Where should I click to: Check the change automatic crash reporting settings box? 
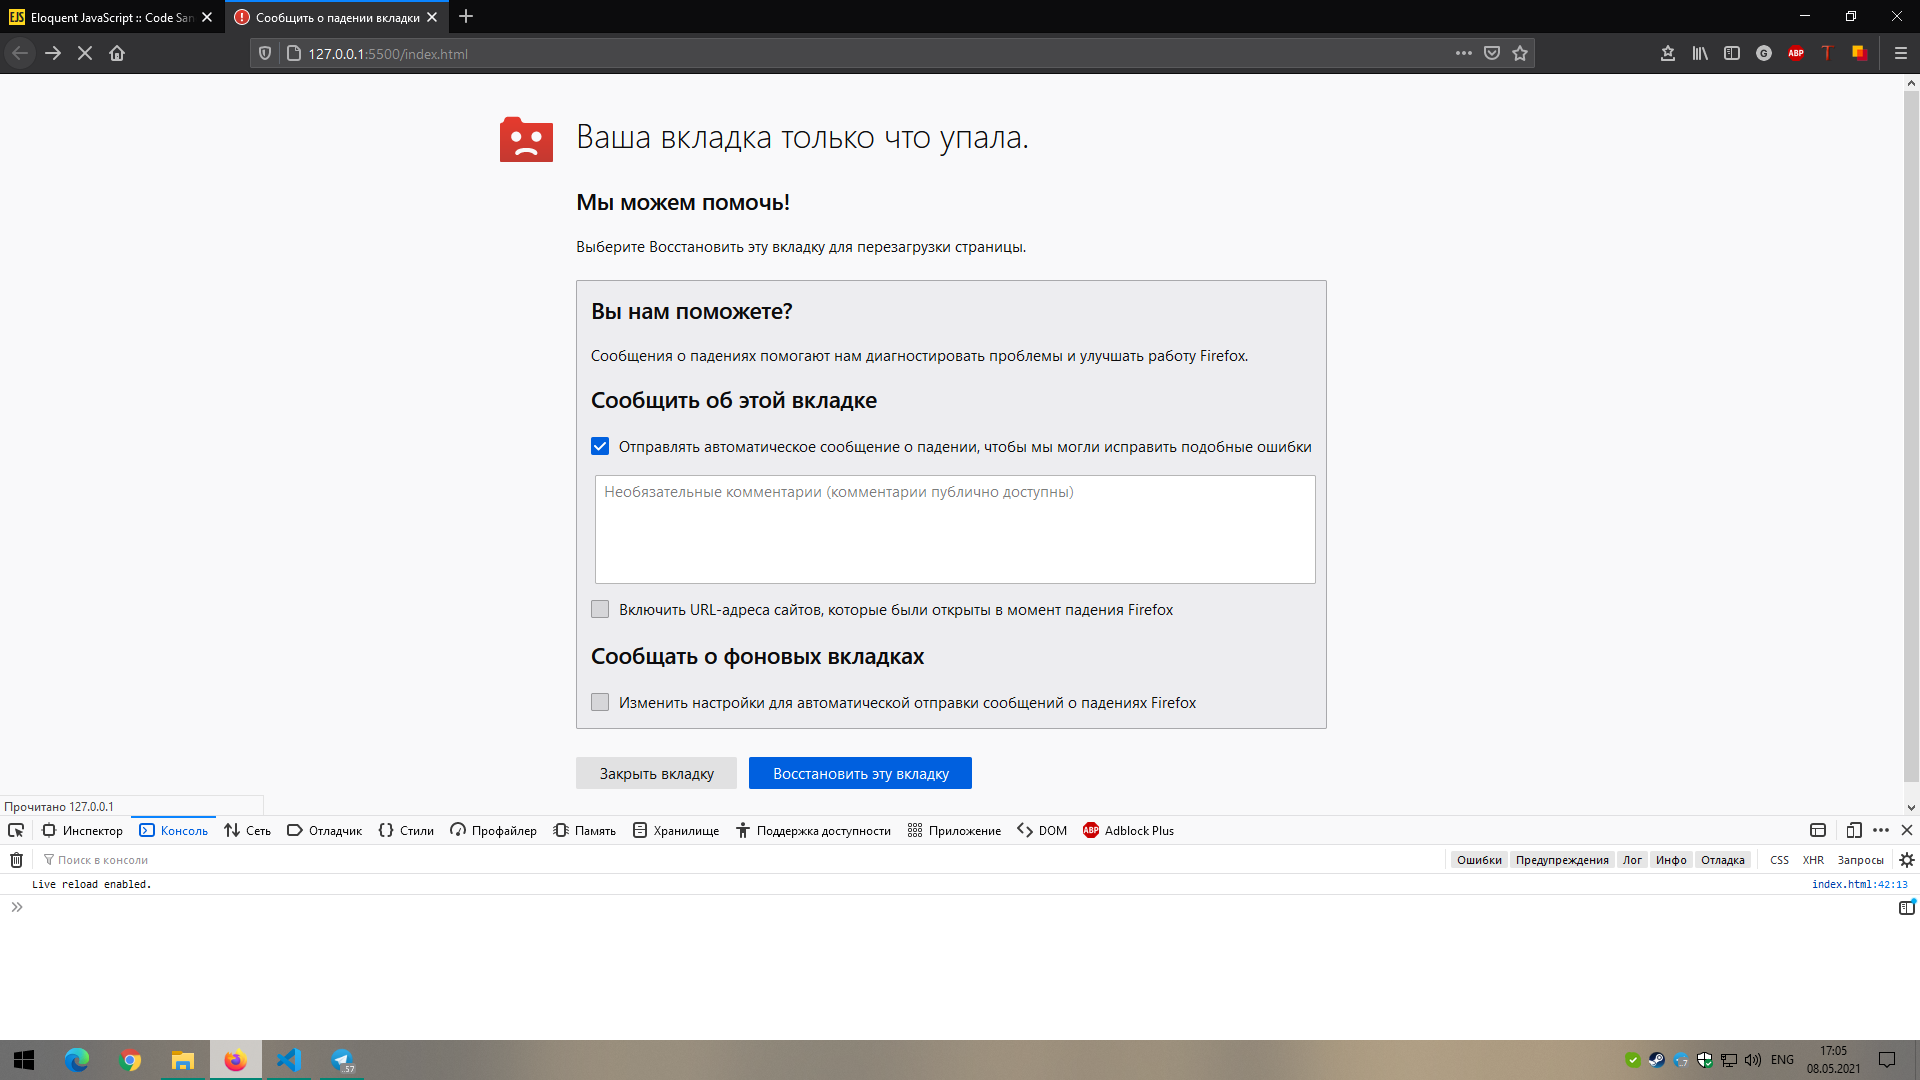(x=600, y=703)
